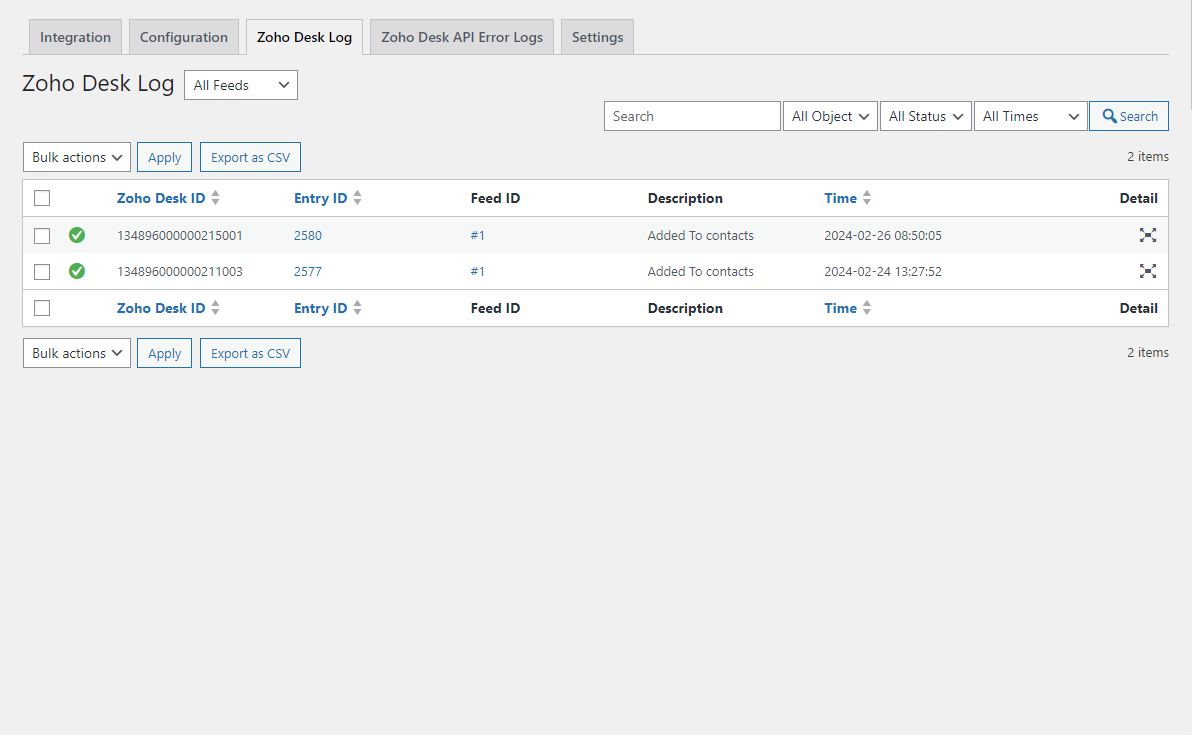The width and height of the screenshot is (1192, 735).
Task: Click Zoho Desk ID 134896000000211003 text
Action: 180,271
